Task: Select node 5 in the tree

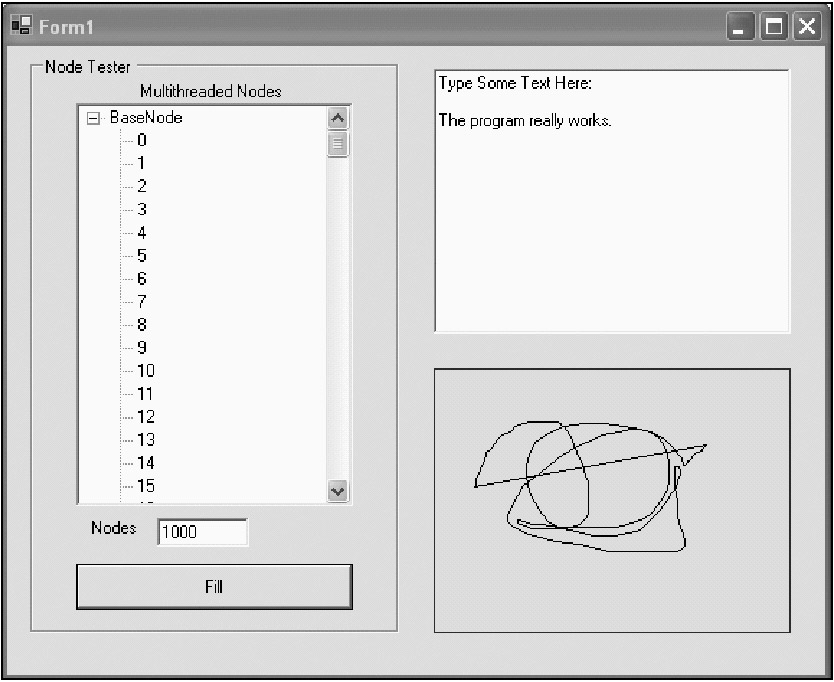Action: coord(142,256)
